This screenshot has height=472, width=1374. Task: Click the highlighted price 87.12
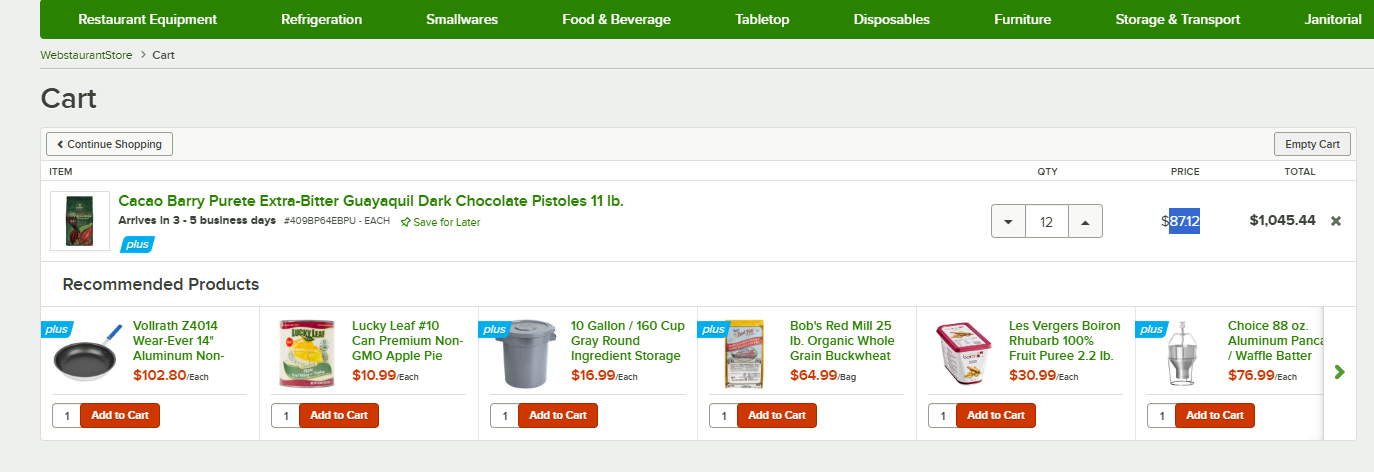[1184, 220]
